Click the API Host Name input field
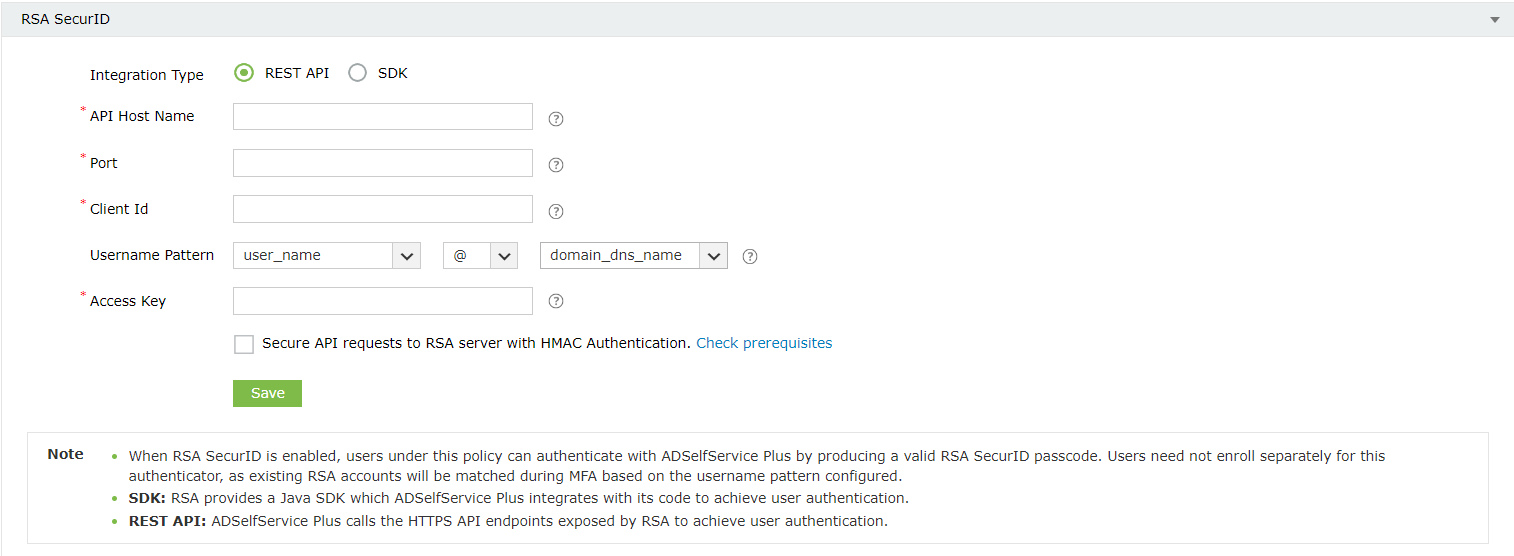 383,117
